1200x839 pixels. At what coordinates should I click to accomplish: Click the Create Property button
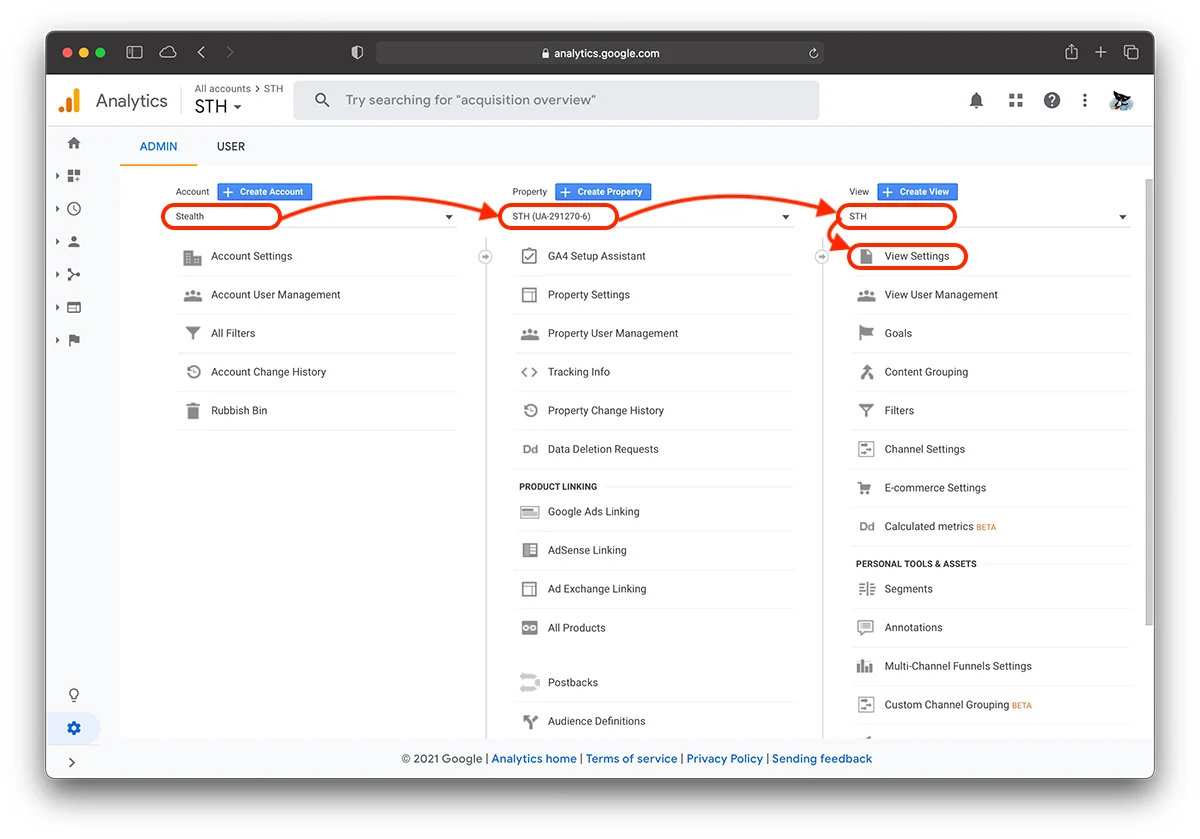[603, 192]
